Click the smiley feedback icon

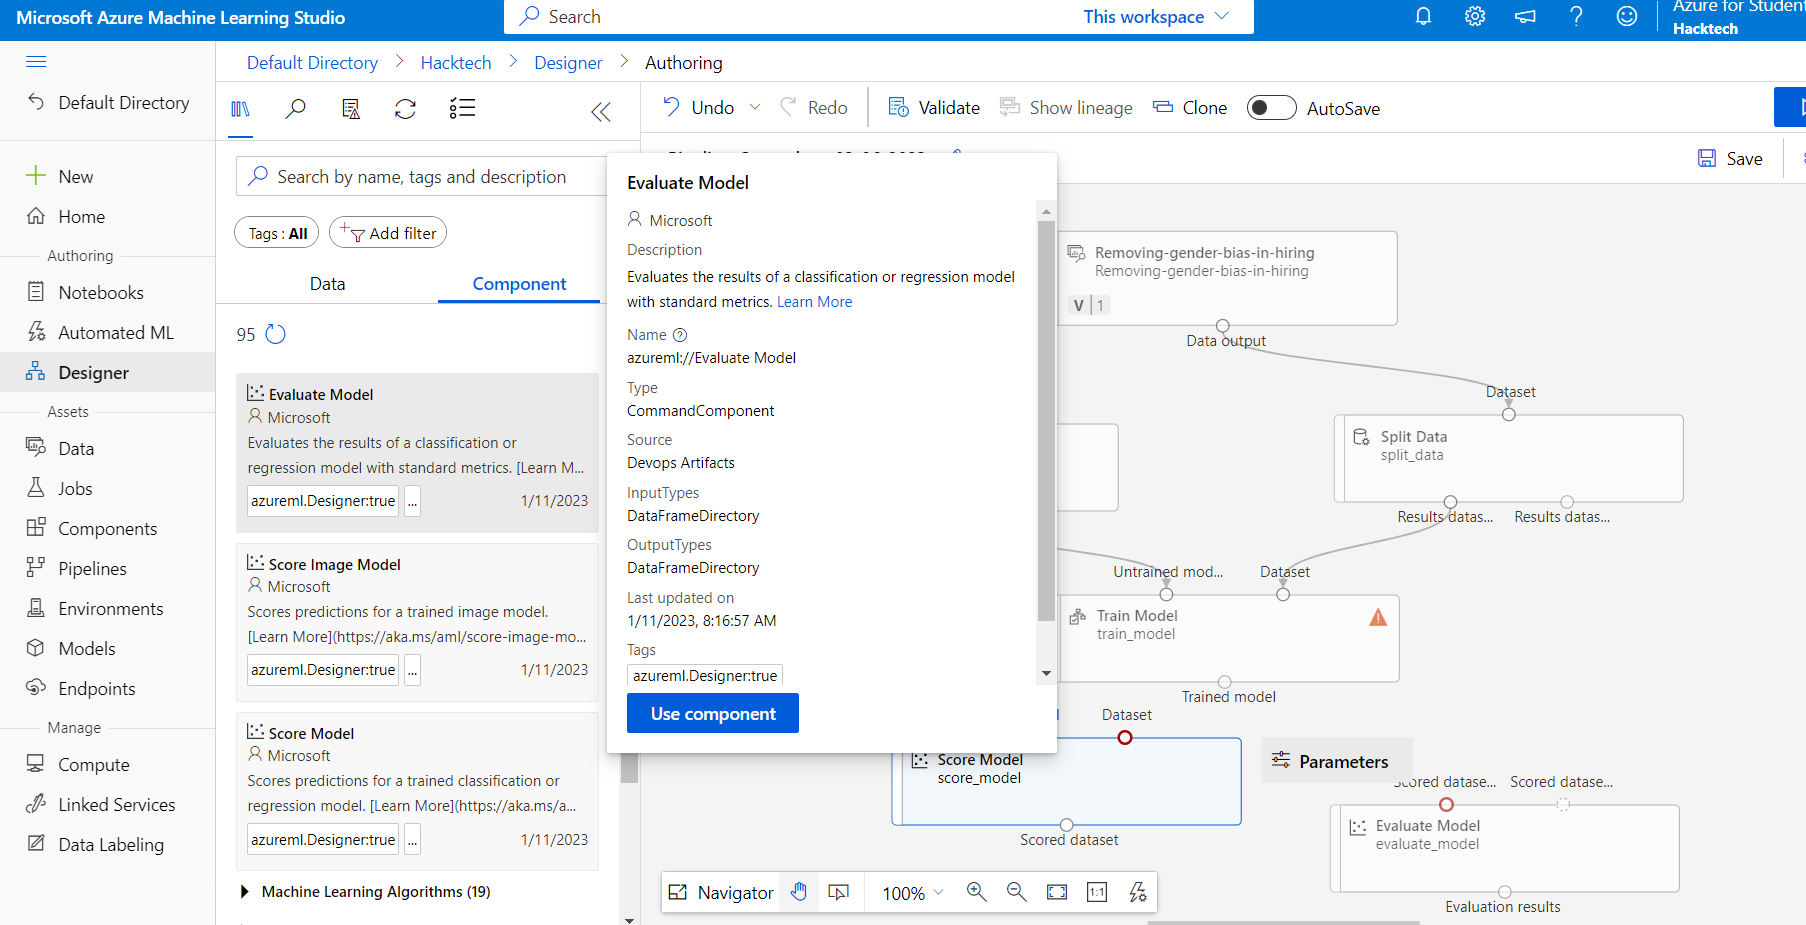point(1627,17)
